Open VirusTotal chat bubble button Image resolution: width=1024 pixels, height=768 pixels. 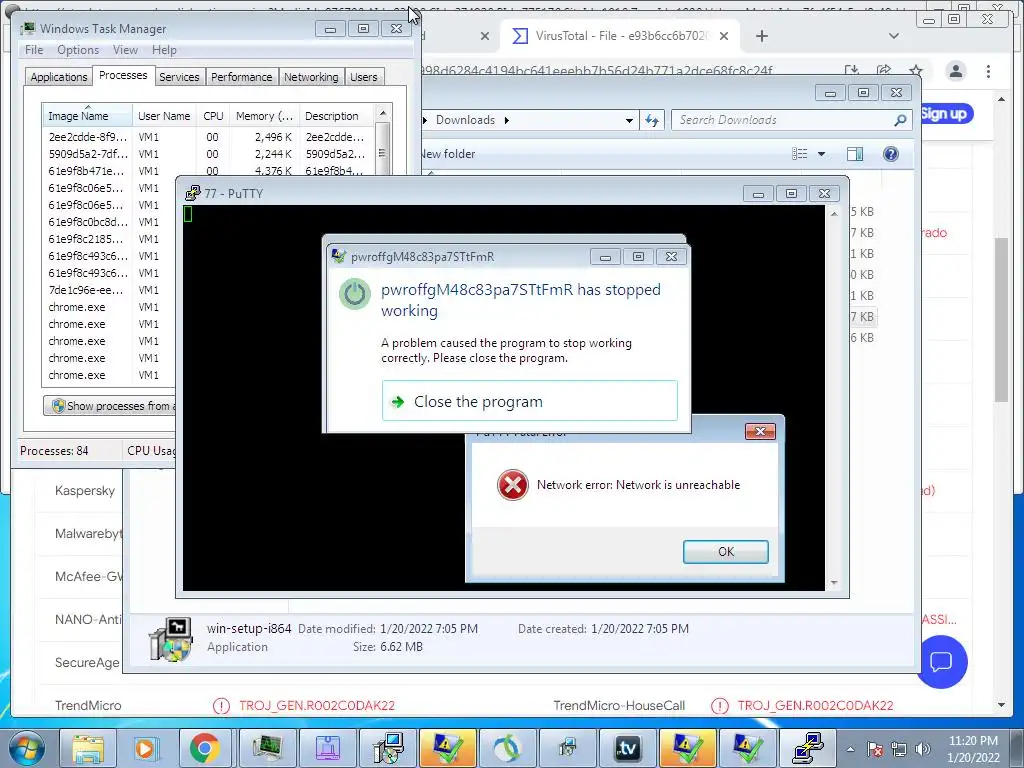tap(941, 662)
